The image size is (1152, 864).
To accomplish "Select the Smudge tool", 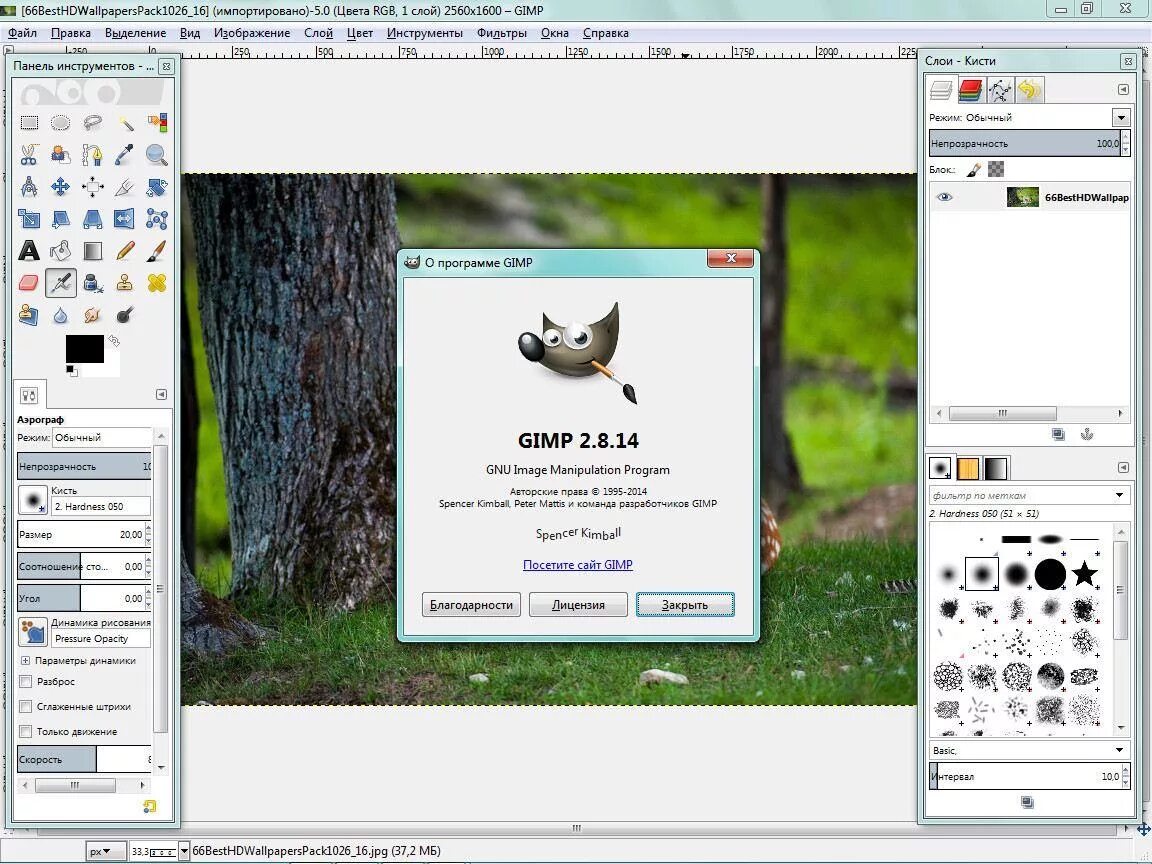I will tap(93, 315).
